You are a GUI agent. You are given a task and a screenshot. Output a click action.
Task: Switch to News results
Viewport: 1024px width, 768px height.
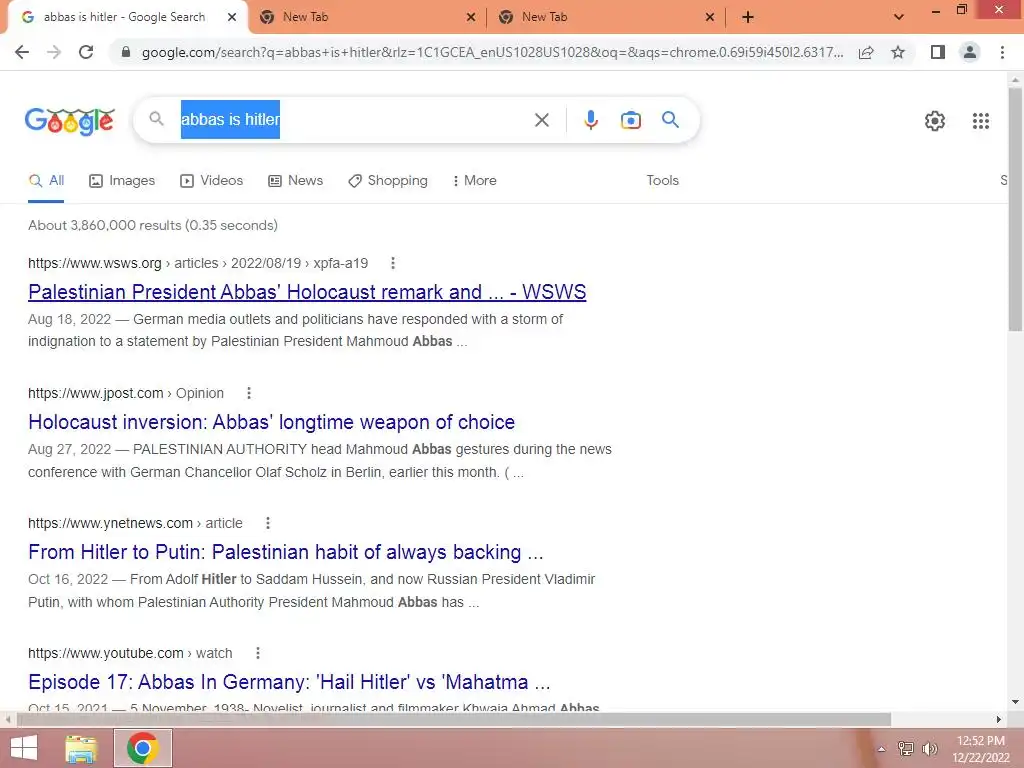(x=296, y=181)
